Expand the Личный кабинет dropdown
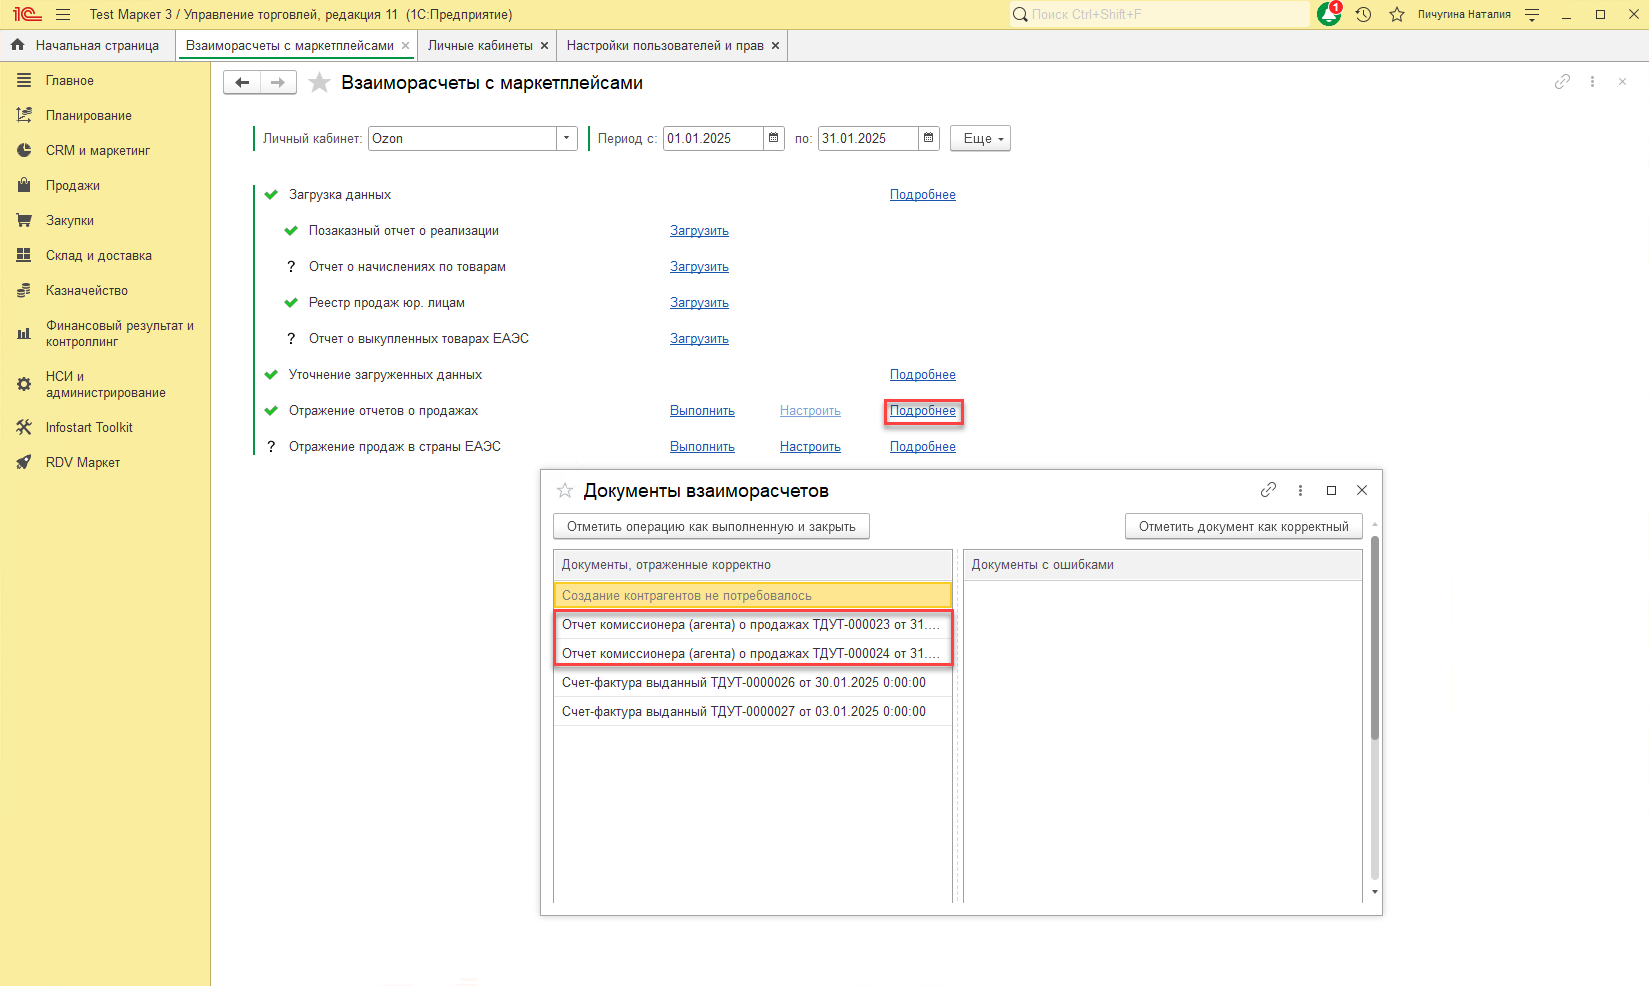 pyautogui.click(x=567, y=138)
